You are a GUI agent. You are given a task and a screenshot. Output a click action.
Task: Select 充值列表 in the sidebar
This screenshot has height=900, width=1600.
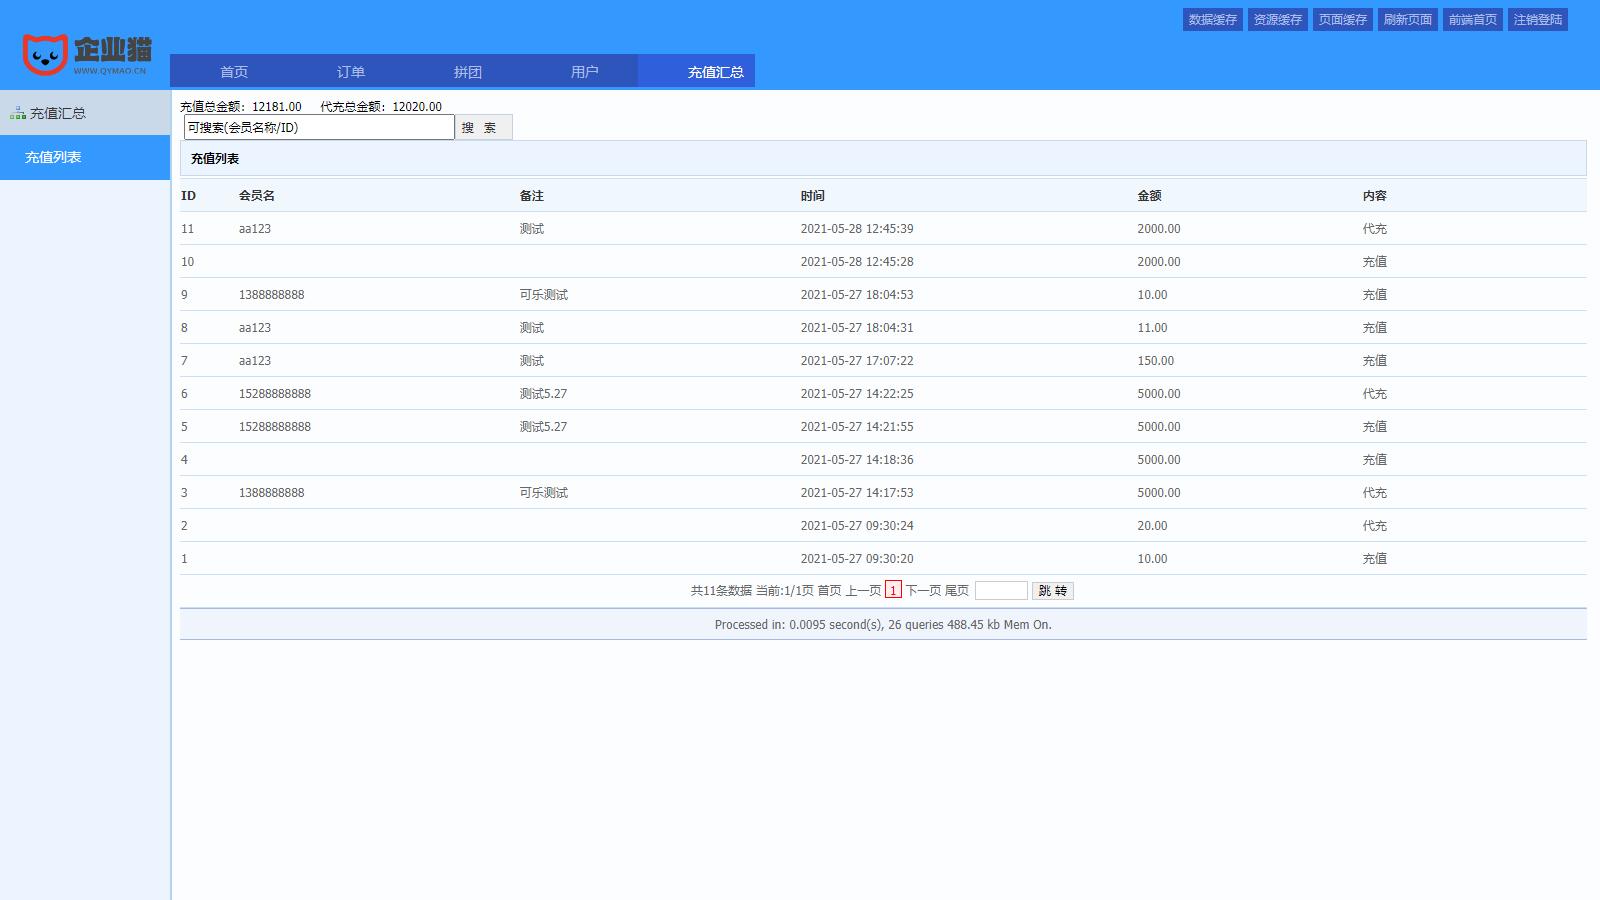pos(54,158)
